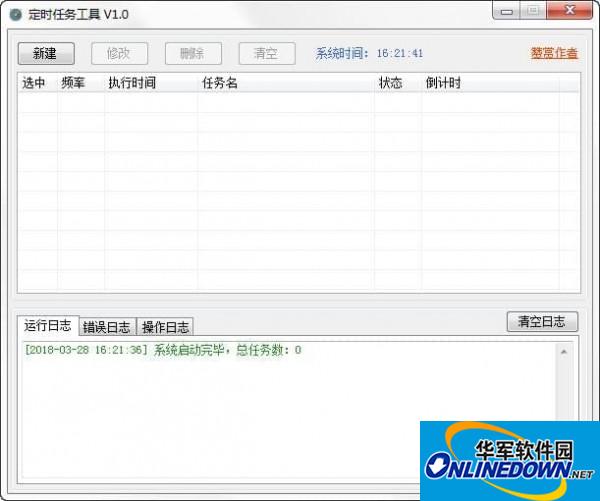Click the 清空日志 button

[x=542, y=321]
